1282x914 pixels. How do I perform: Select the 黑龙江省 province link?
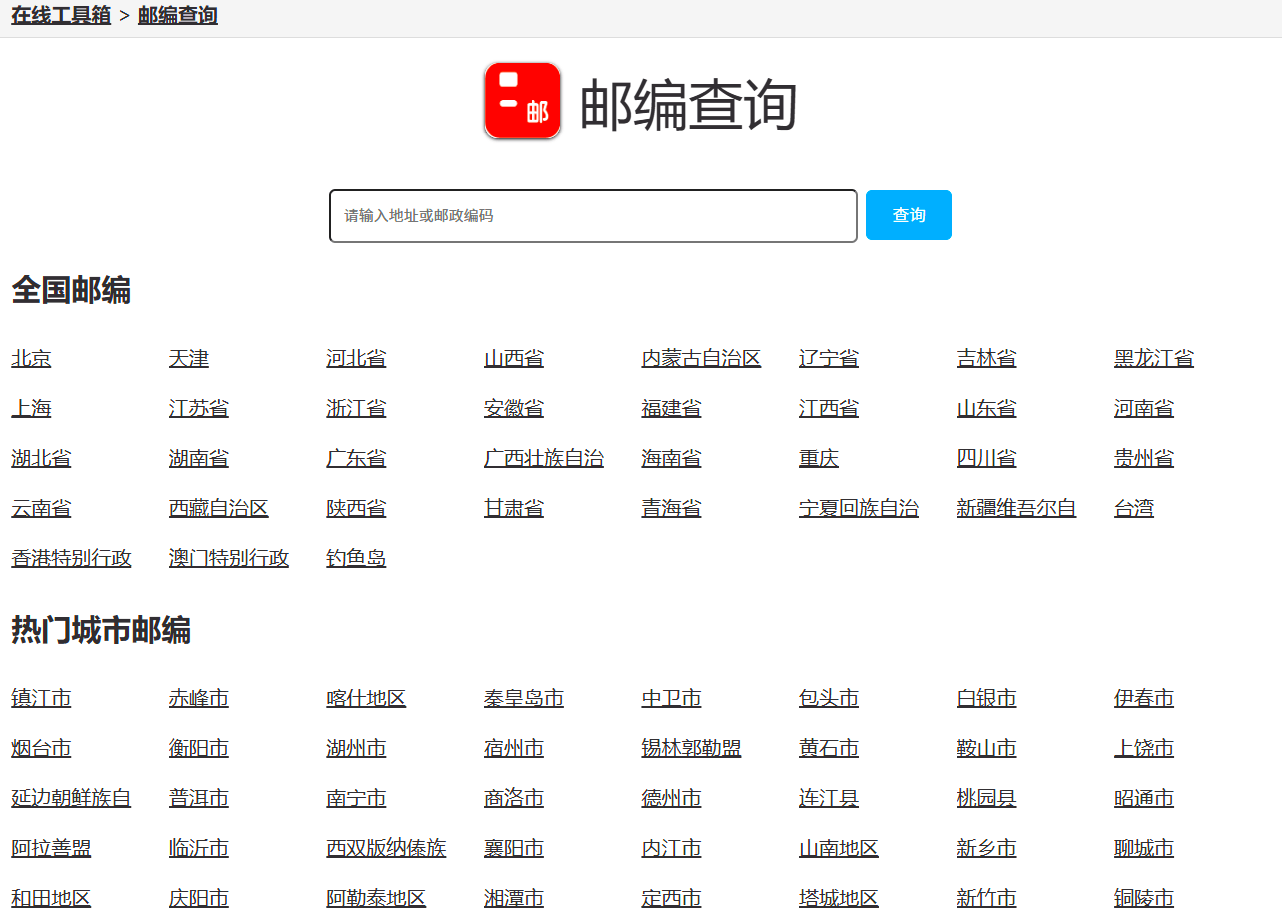(1153, 358)
